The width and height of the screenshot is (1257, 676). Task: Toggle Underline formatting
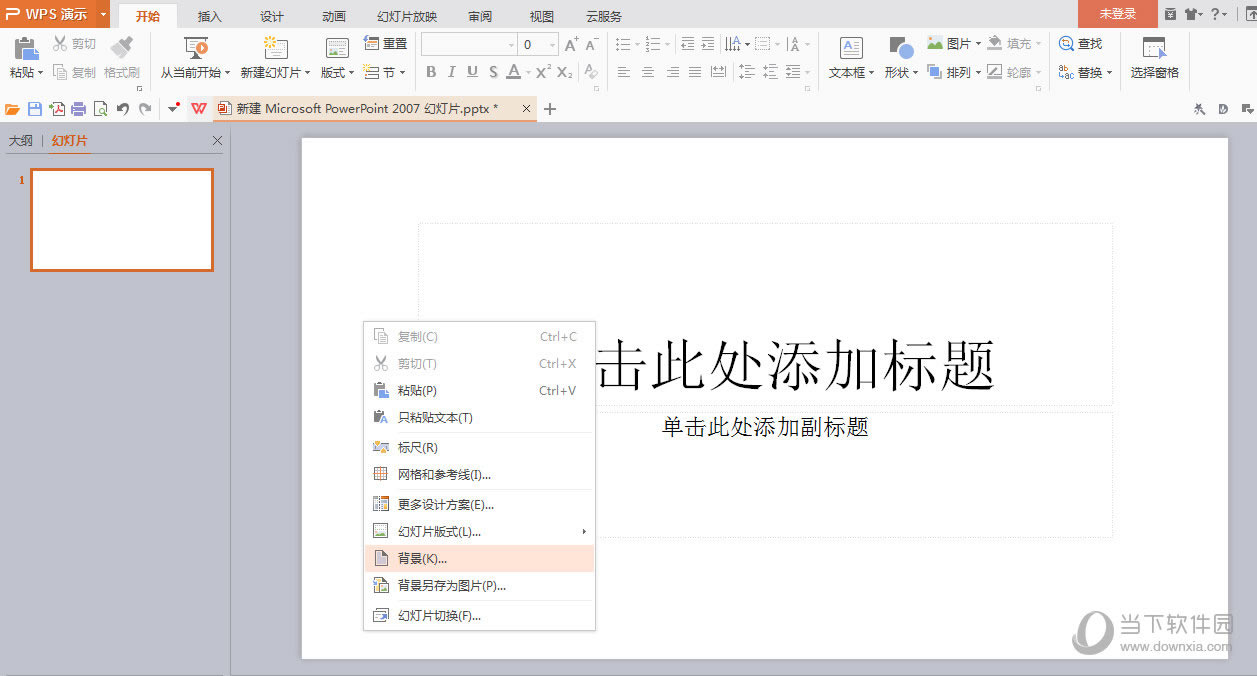coord(472,72)
